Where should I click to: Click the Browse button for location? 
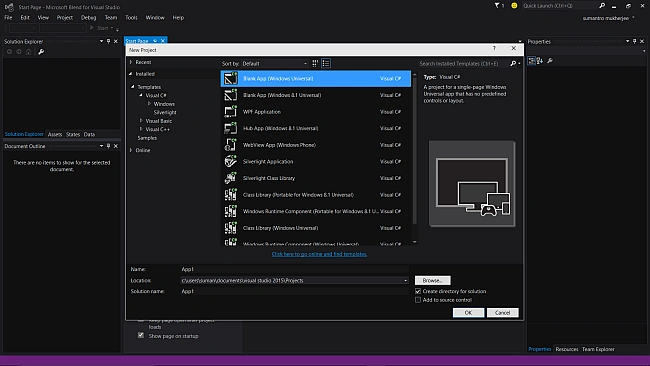click(432, 281)
